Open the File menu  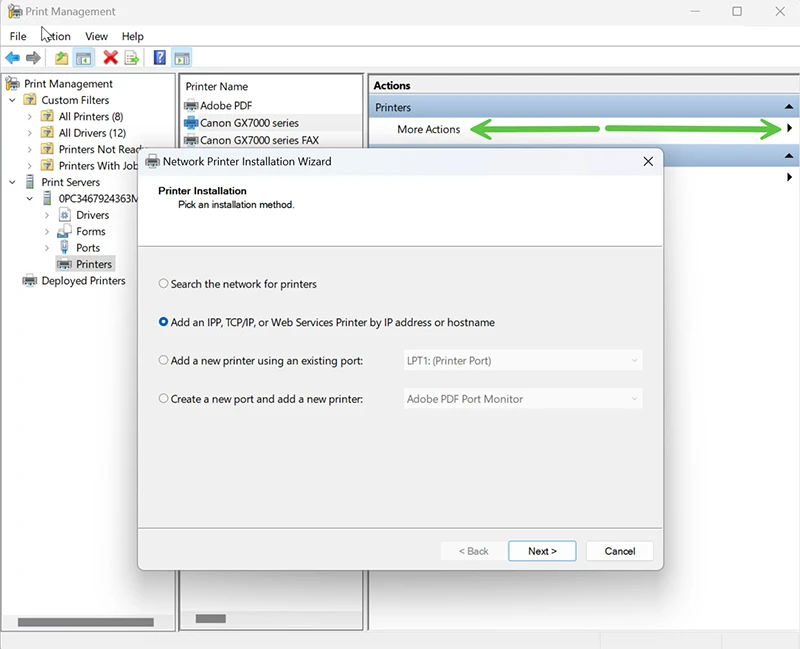tap(17, 36)
